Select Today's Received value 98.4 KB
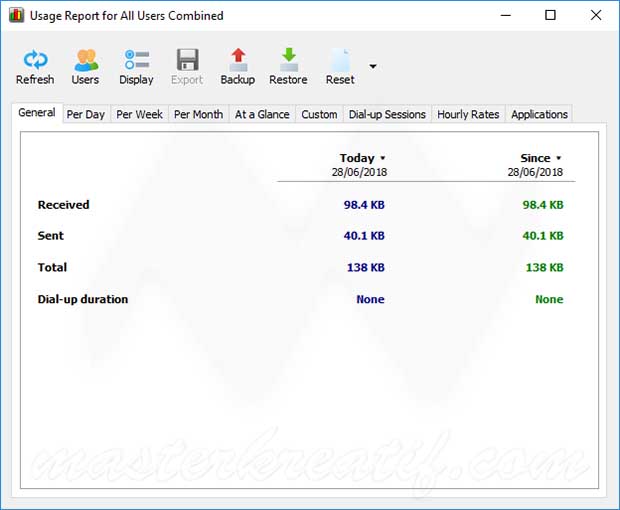 (364, 205)
